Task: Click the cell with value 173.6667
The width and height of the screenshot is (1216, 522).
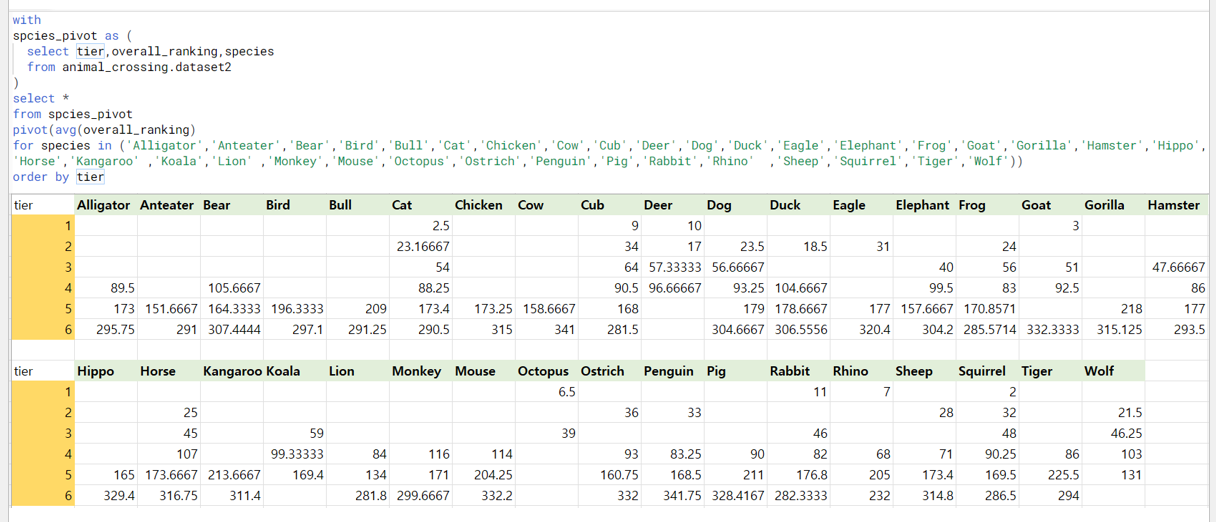Action: click(x=171, y=475)
